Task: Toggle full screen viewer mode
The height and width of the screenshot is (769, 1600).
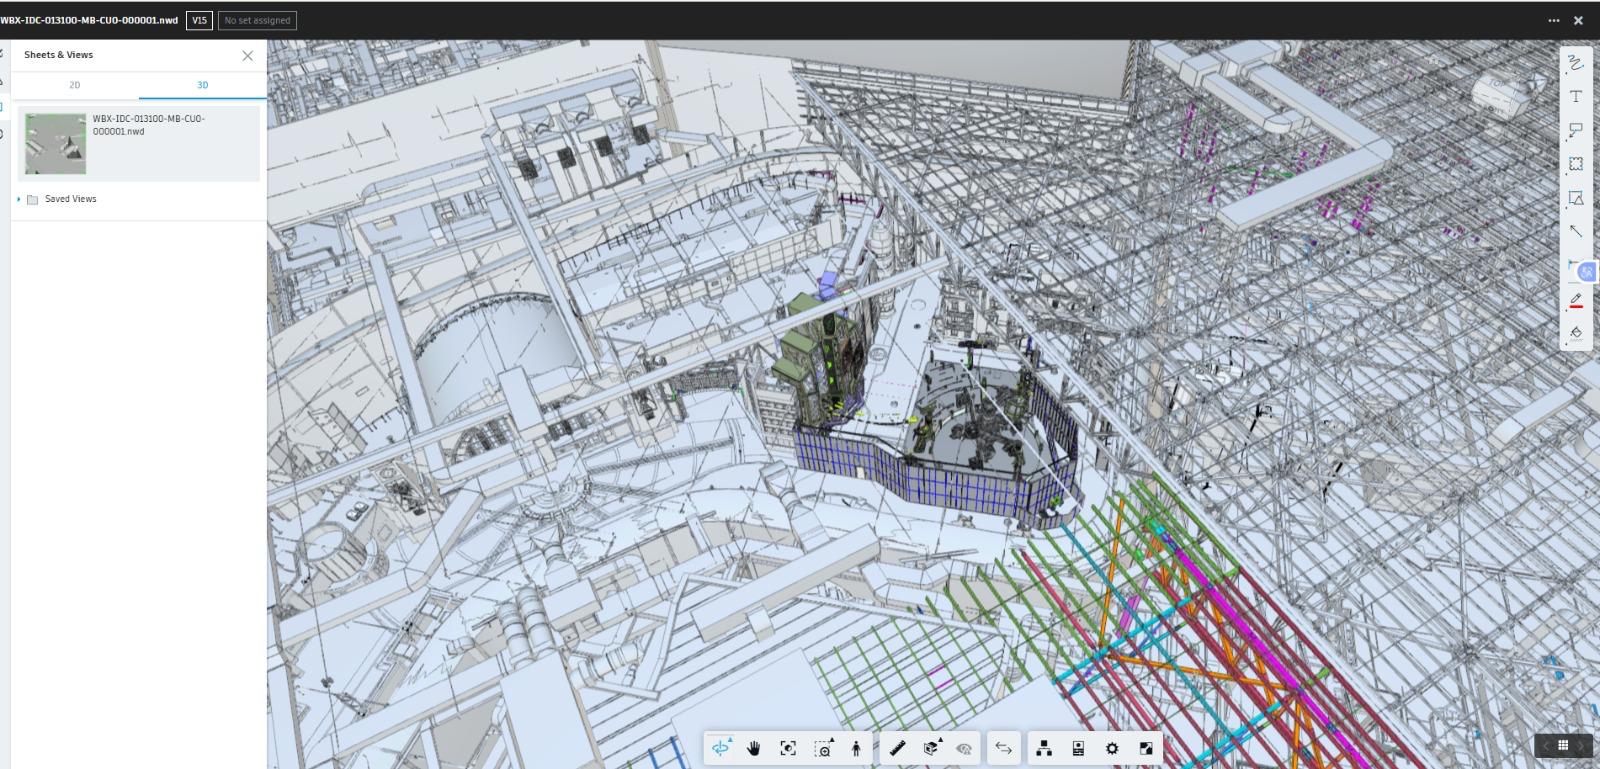Action: click(1146, 748)
